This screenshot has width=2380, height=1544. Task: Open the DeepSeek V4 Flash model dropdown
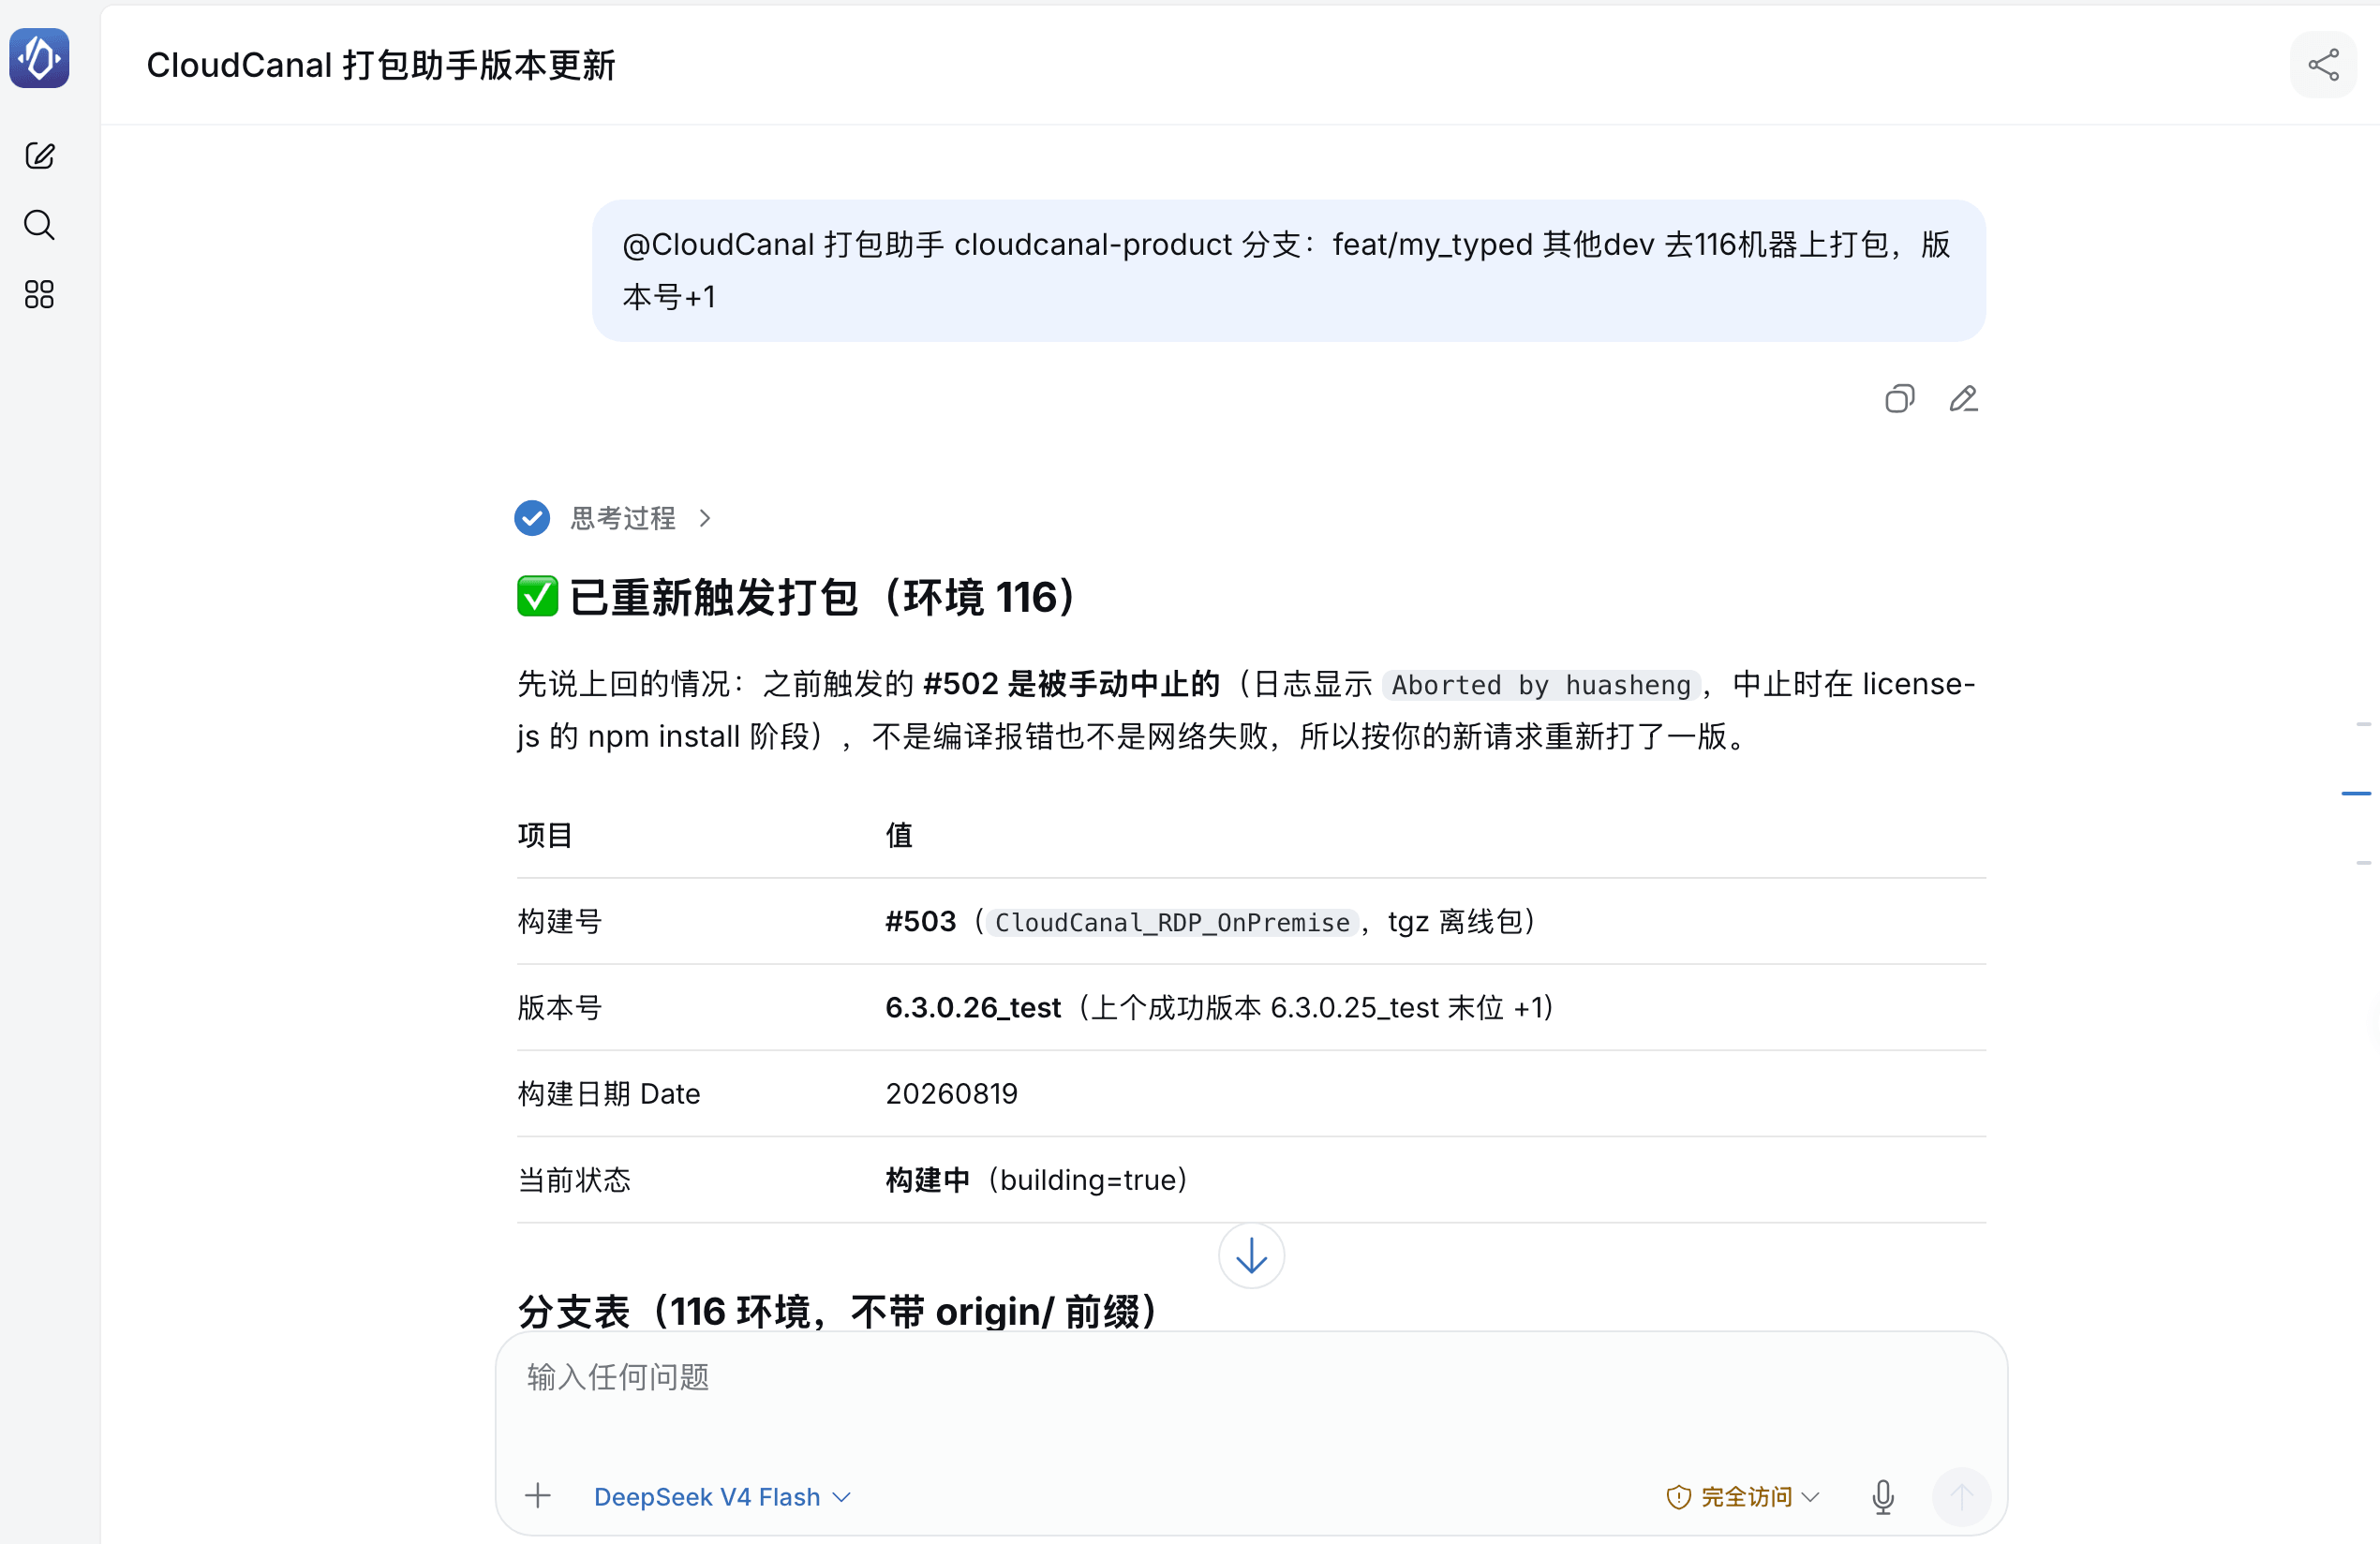[x=722, y=1496]
